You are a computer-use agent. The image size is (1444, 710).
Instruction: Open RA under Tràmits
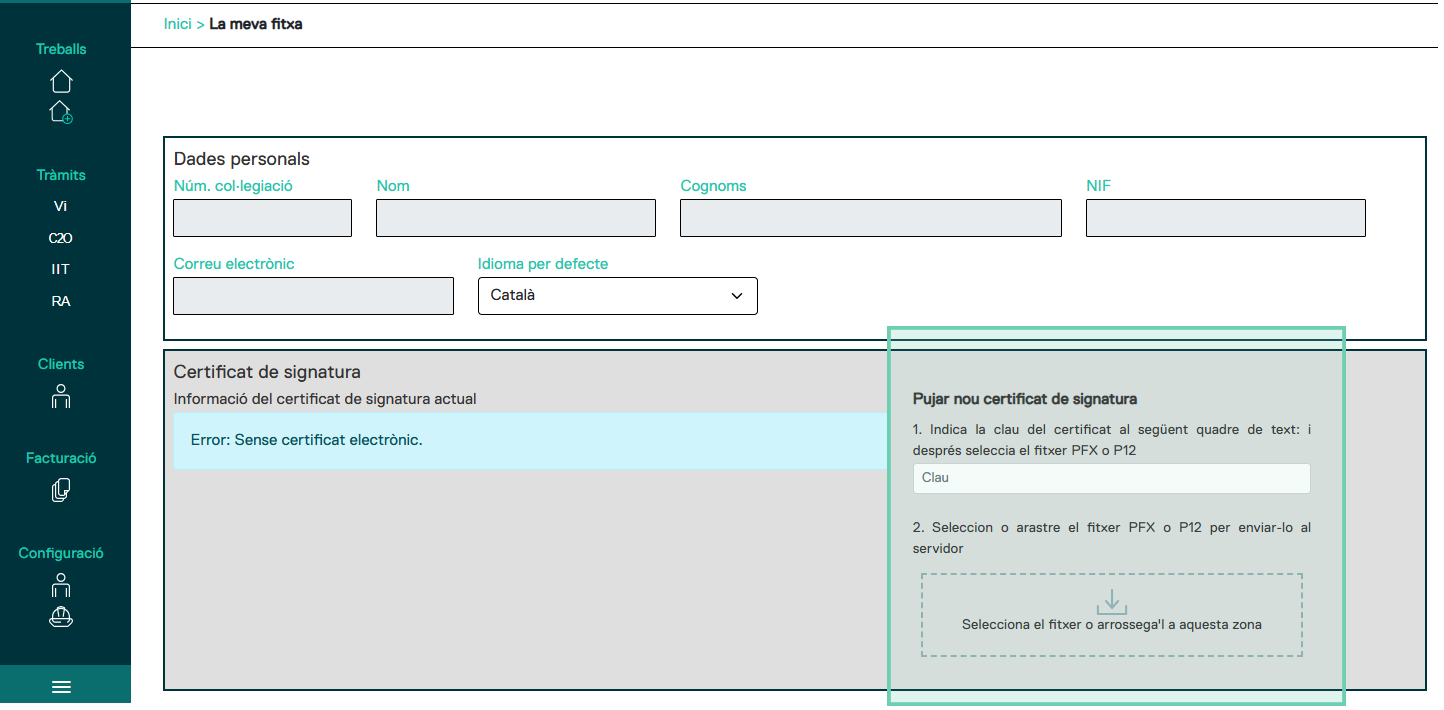click(61, 301)
